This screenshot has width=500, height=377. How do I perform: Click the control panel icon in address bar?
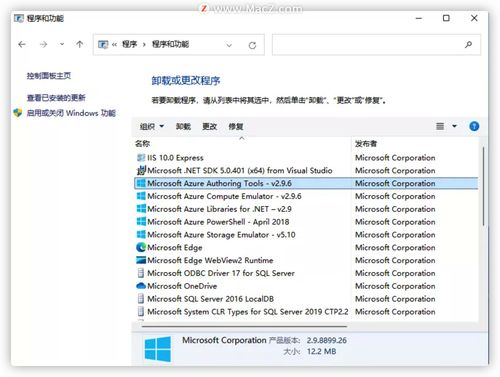103,44
